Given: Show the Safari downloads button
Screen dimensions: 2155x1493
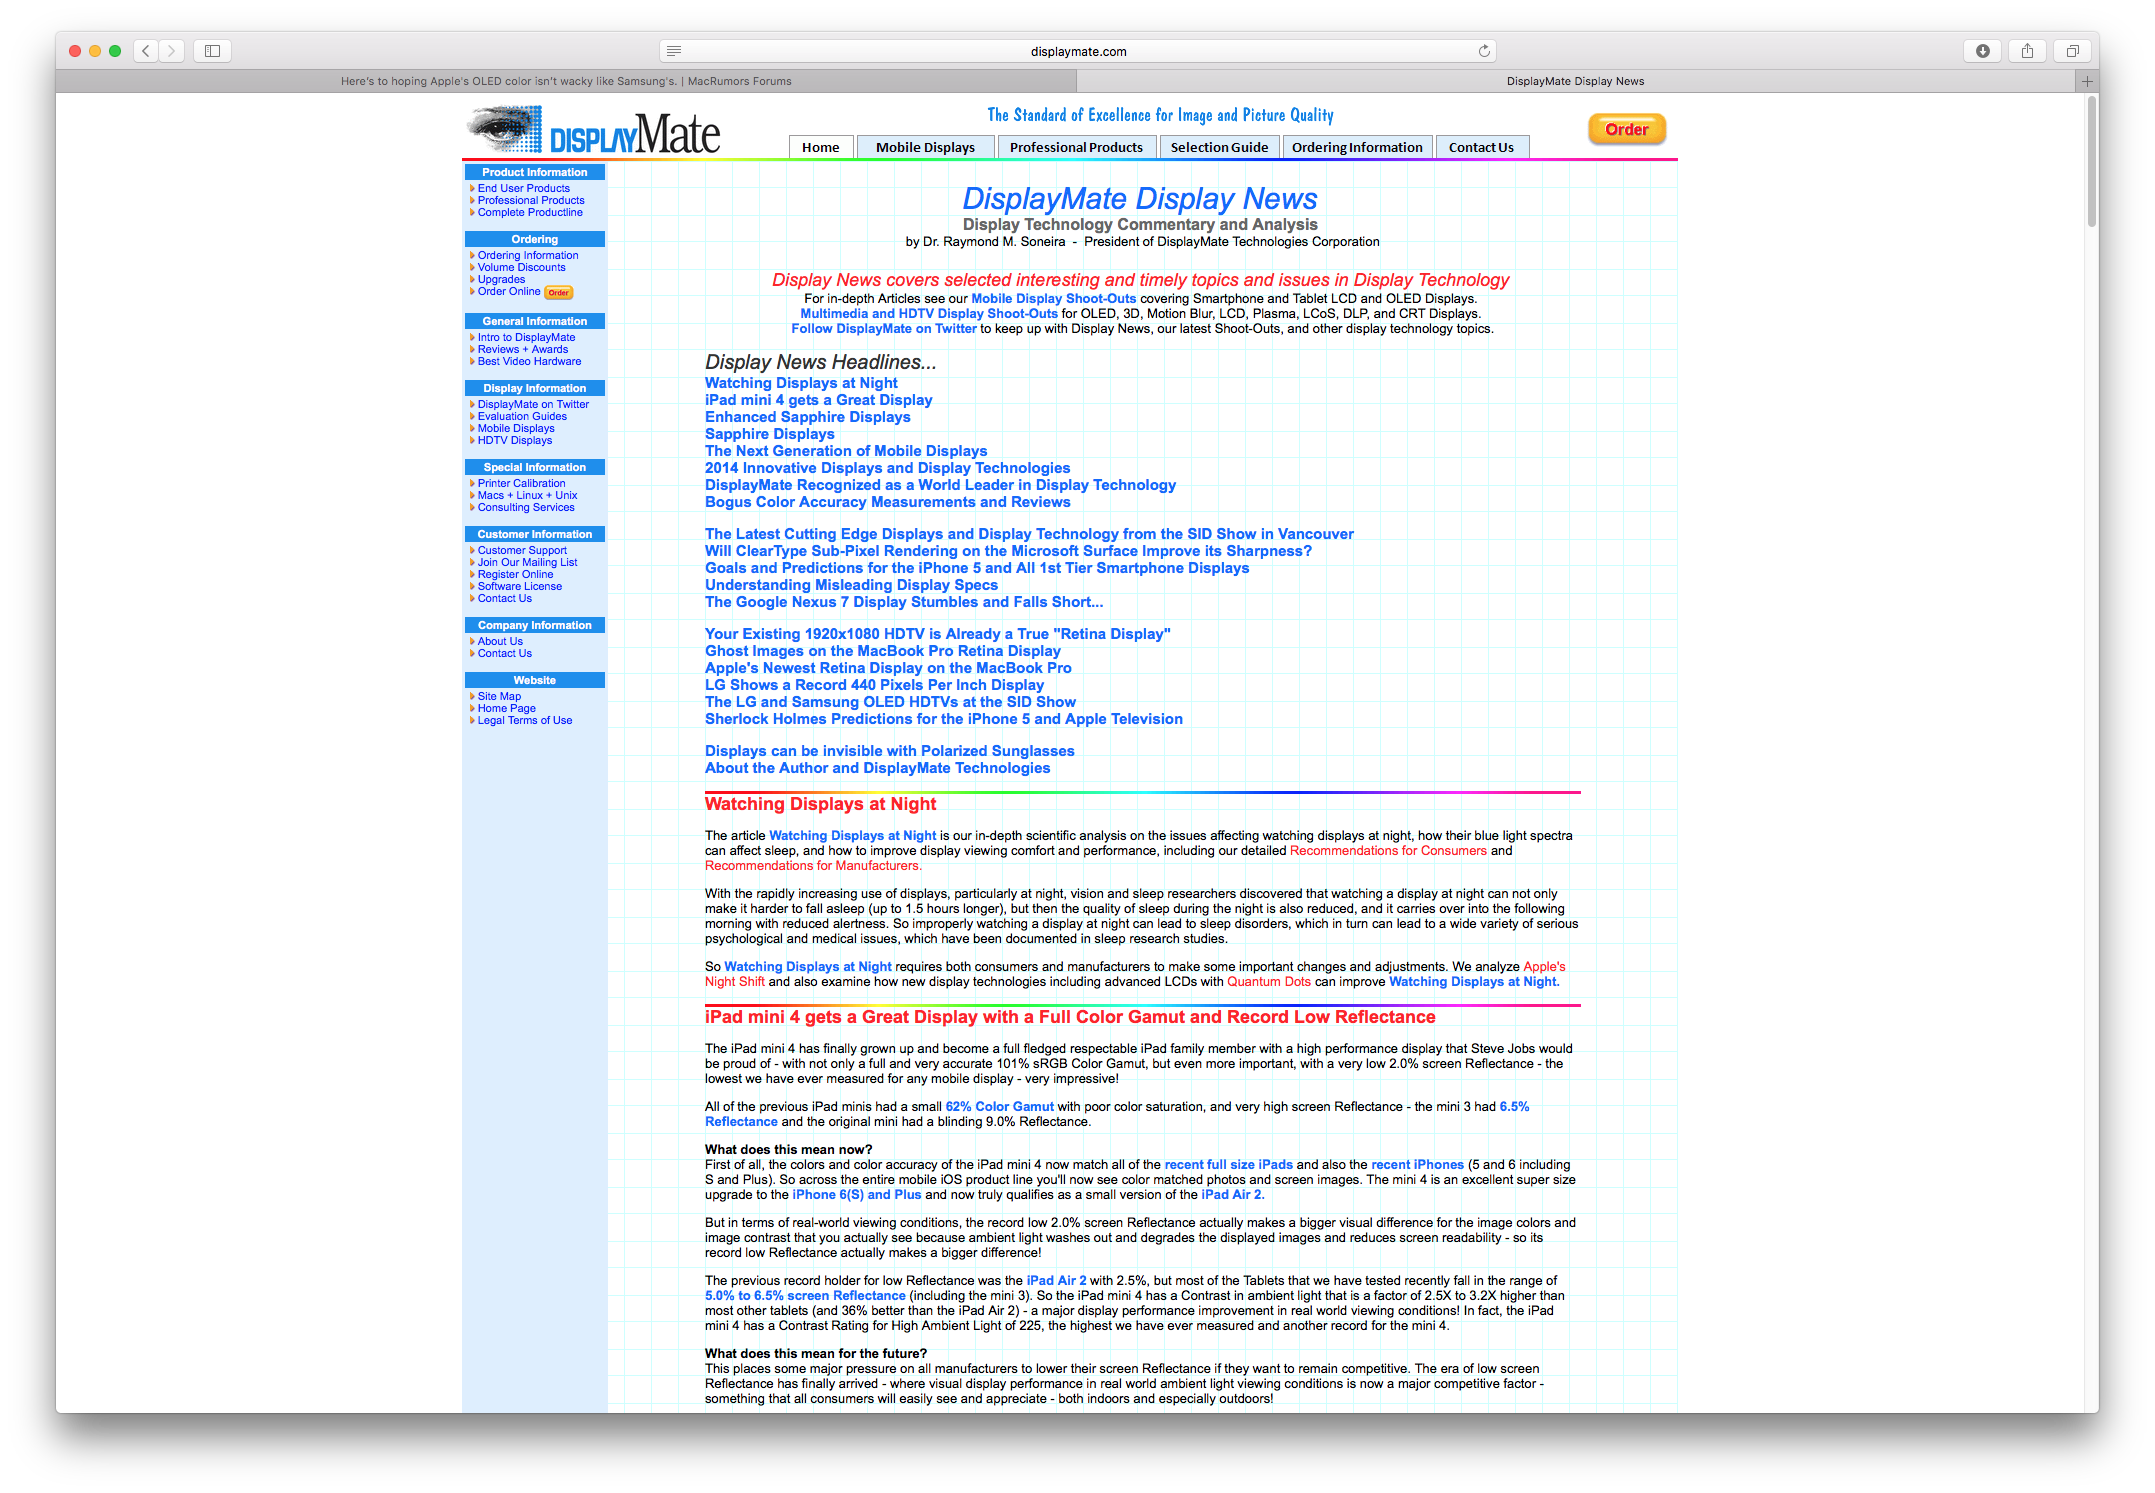Looking at the screenshot, I should click(1983, 51).
